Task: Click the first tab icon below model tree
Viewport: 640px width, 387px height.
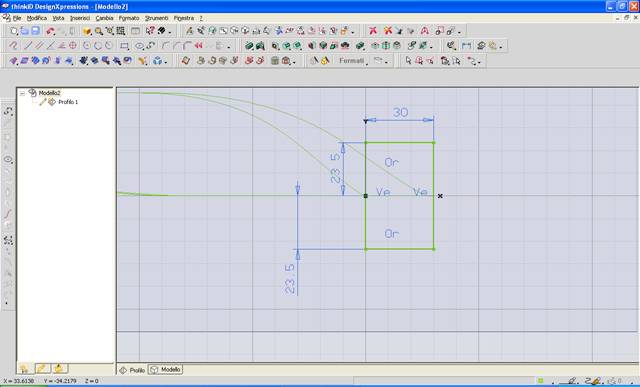Action: [x=24, y=369]
